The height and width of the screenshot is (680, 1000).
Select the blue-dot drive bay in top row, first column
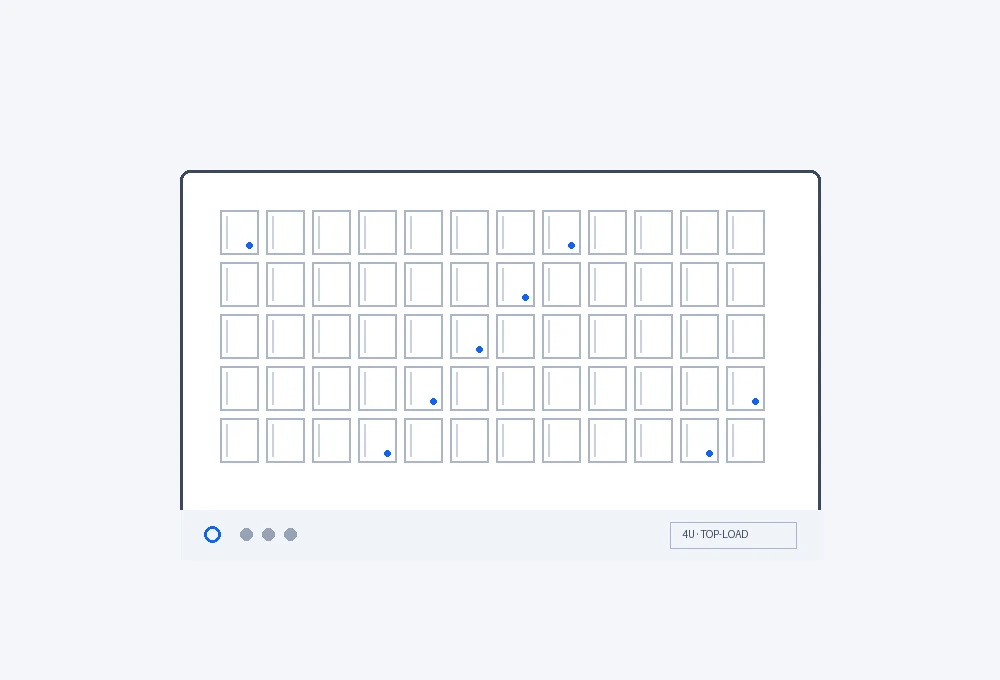[240, 232]
